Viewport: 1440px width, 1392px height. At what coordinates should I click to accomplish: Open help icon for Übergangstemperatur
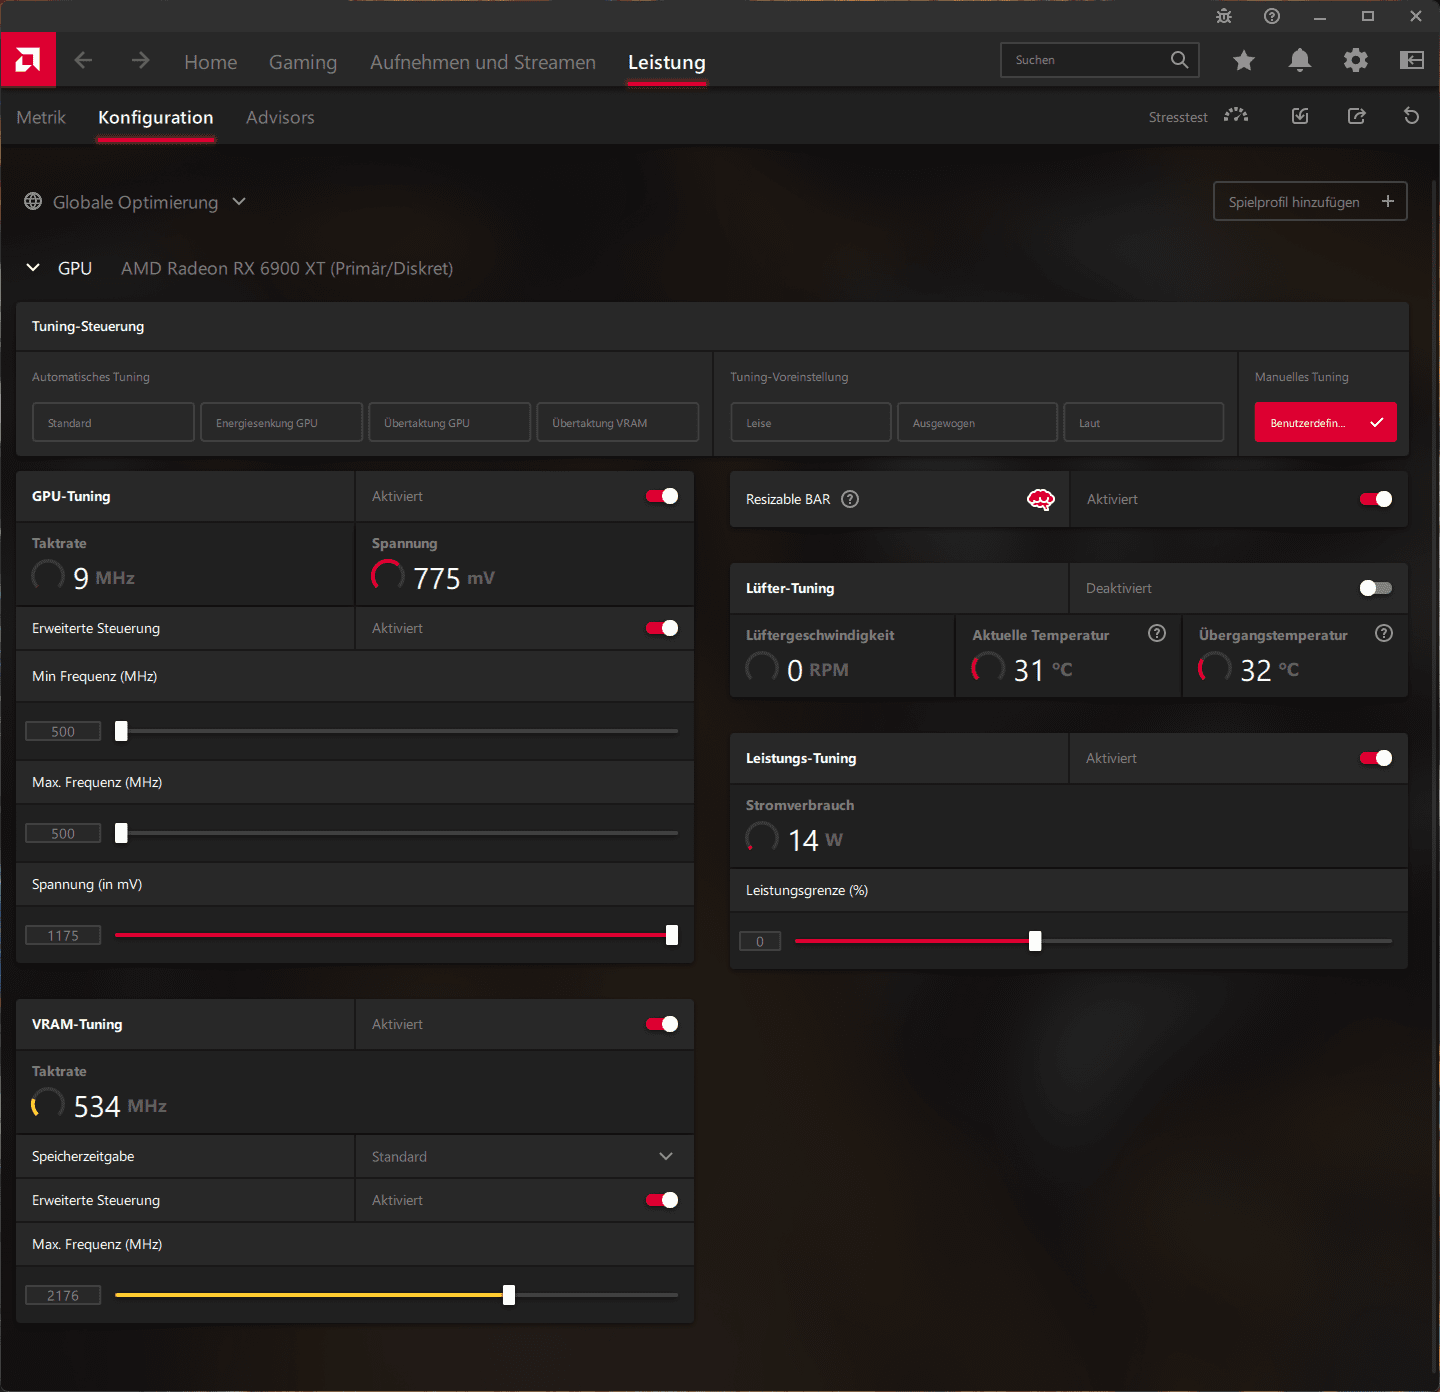pyautogui.click(x=1384, y=633)
